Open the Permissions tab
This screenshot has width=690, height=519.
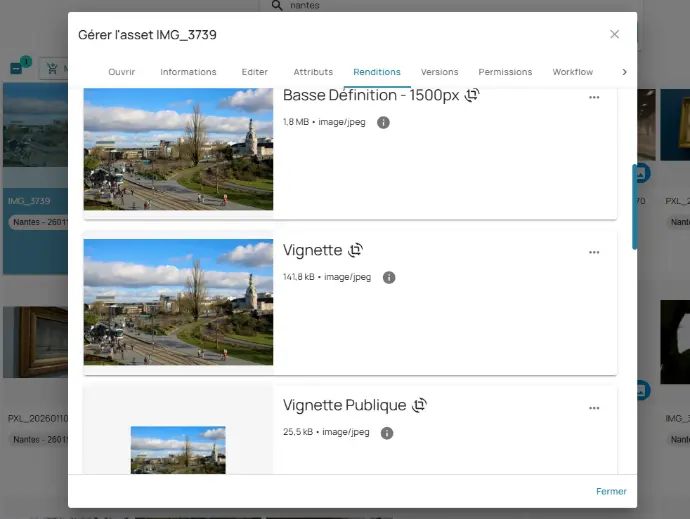pyautogui.click(x=505, y=72)
